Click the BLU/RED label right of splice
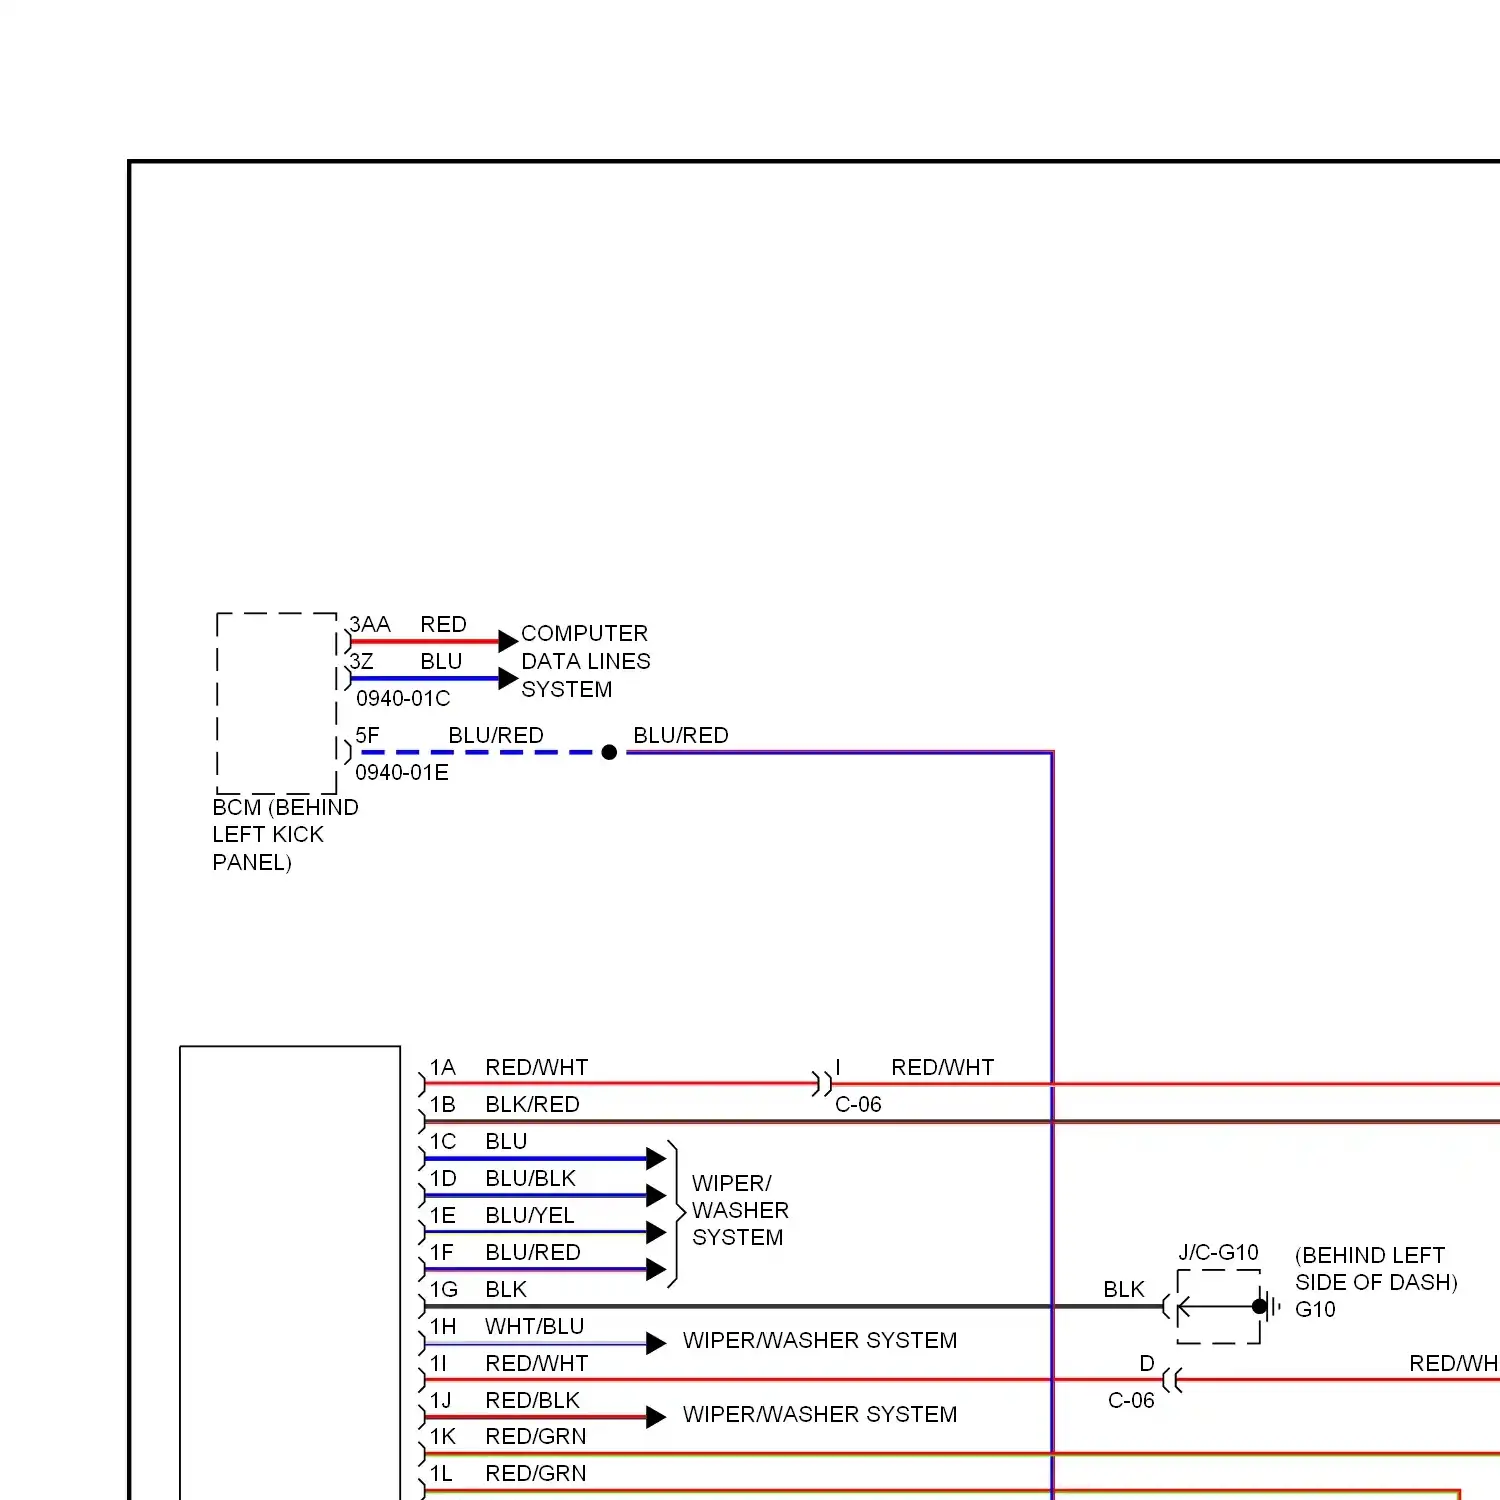This screenshot has width=1500, height=1500. click(x=681, y=736)
